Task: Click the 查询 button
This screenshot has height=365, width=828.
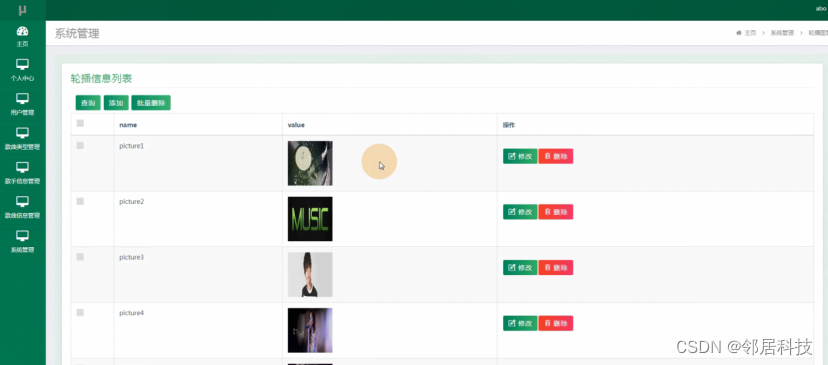Action: pyautogui.click(x=88, y=103)
